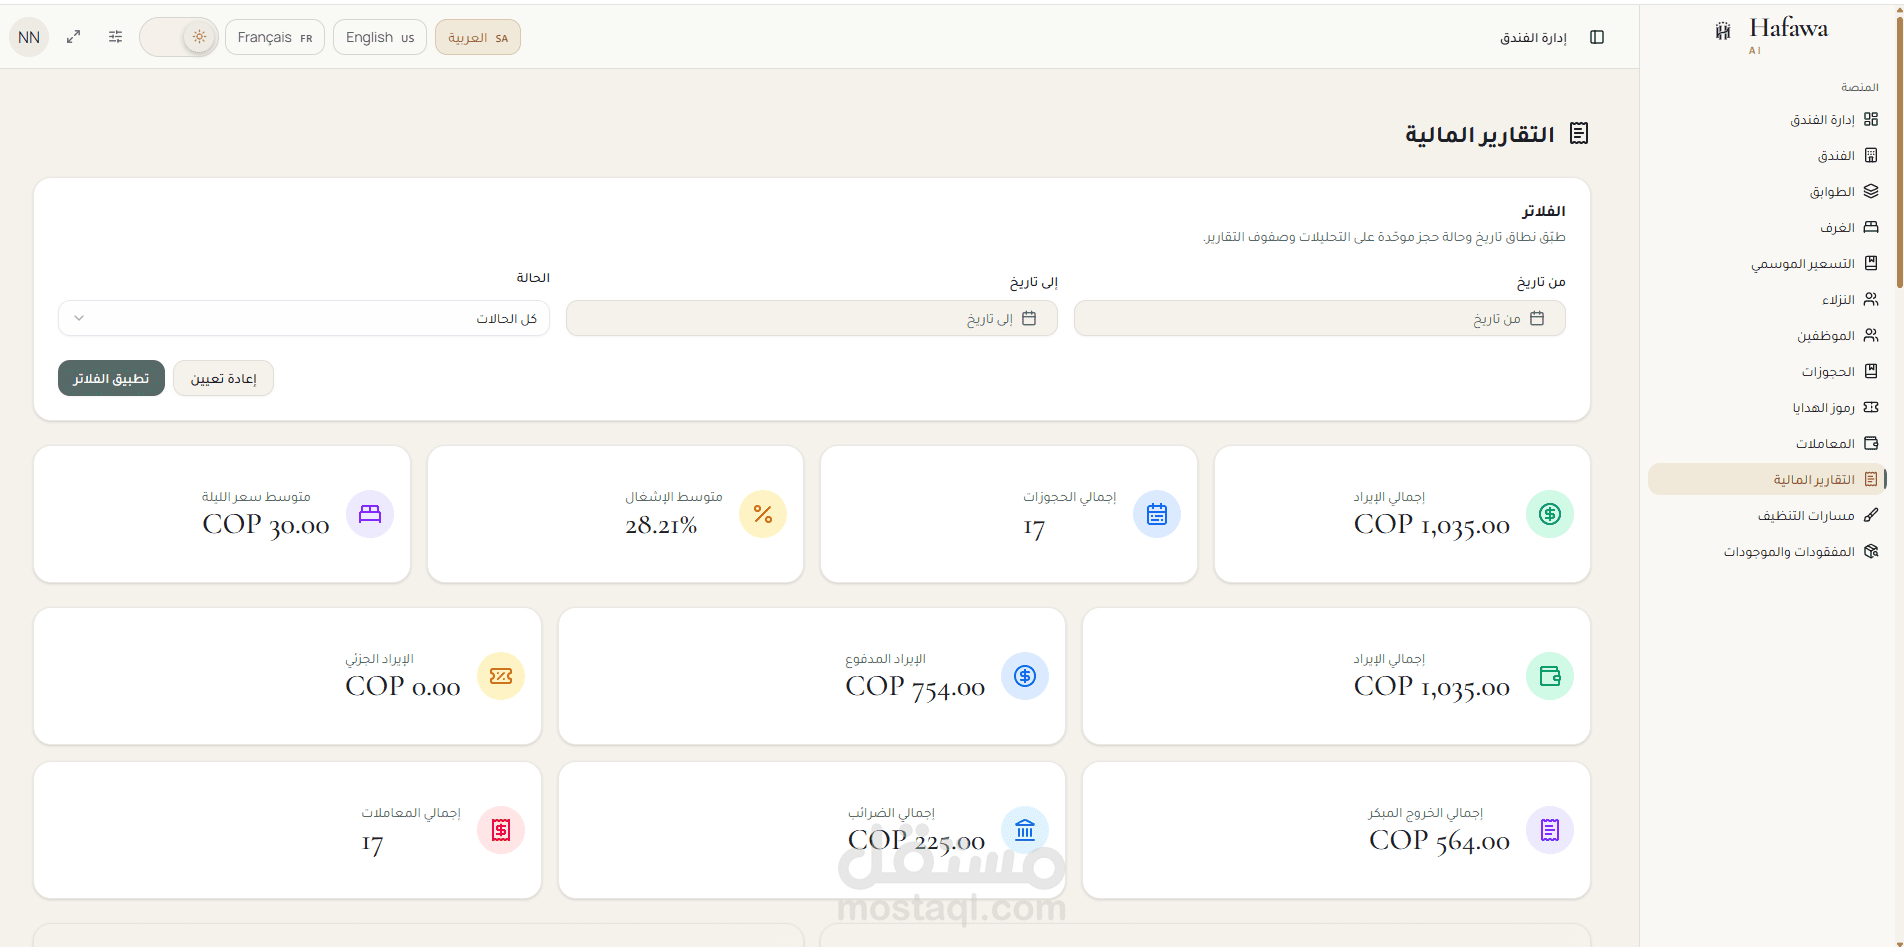
Task: Toggle the light/dark theme switch
Action: [x=179, y=37]
